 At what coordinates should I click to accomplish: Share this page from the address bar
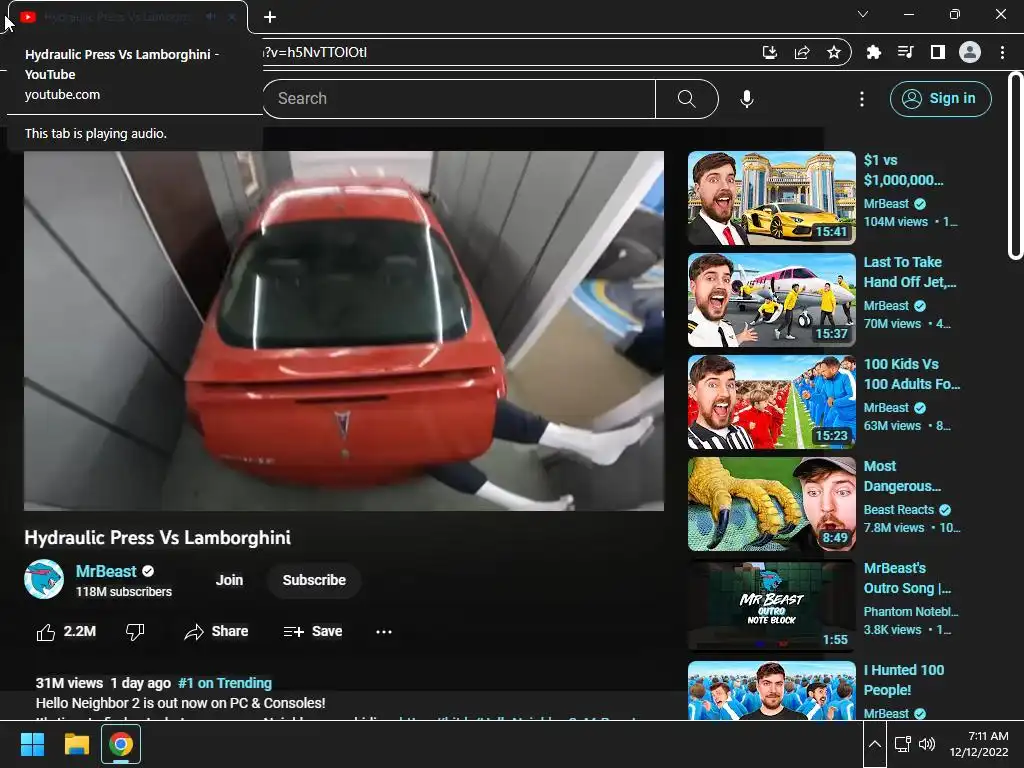(802, 52)
